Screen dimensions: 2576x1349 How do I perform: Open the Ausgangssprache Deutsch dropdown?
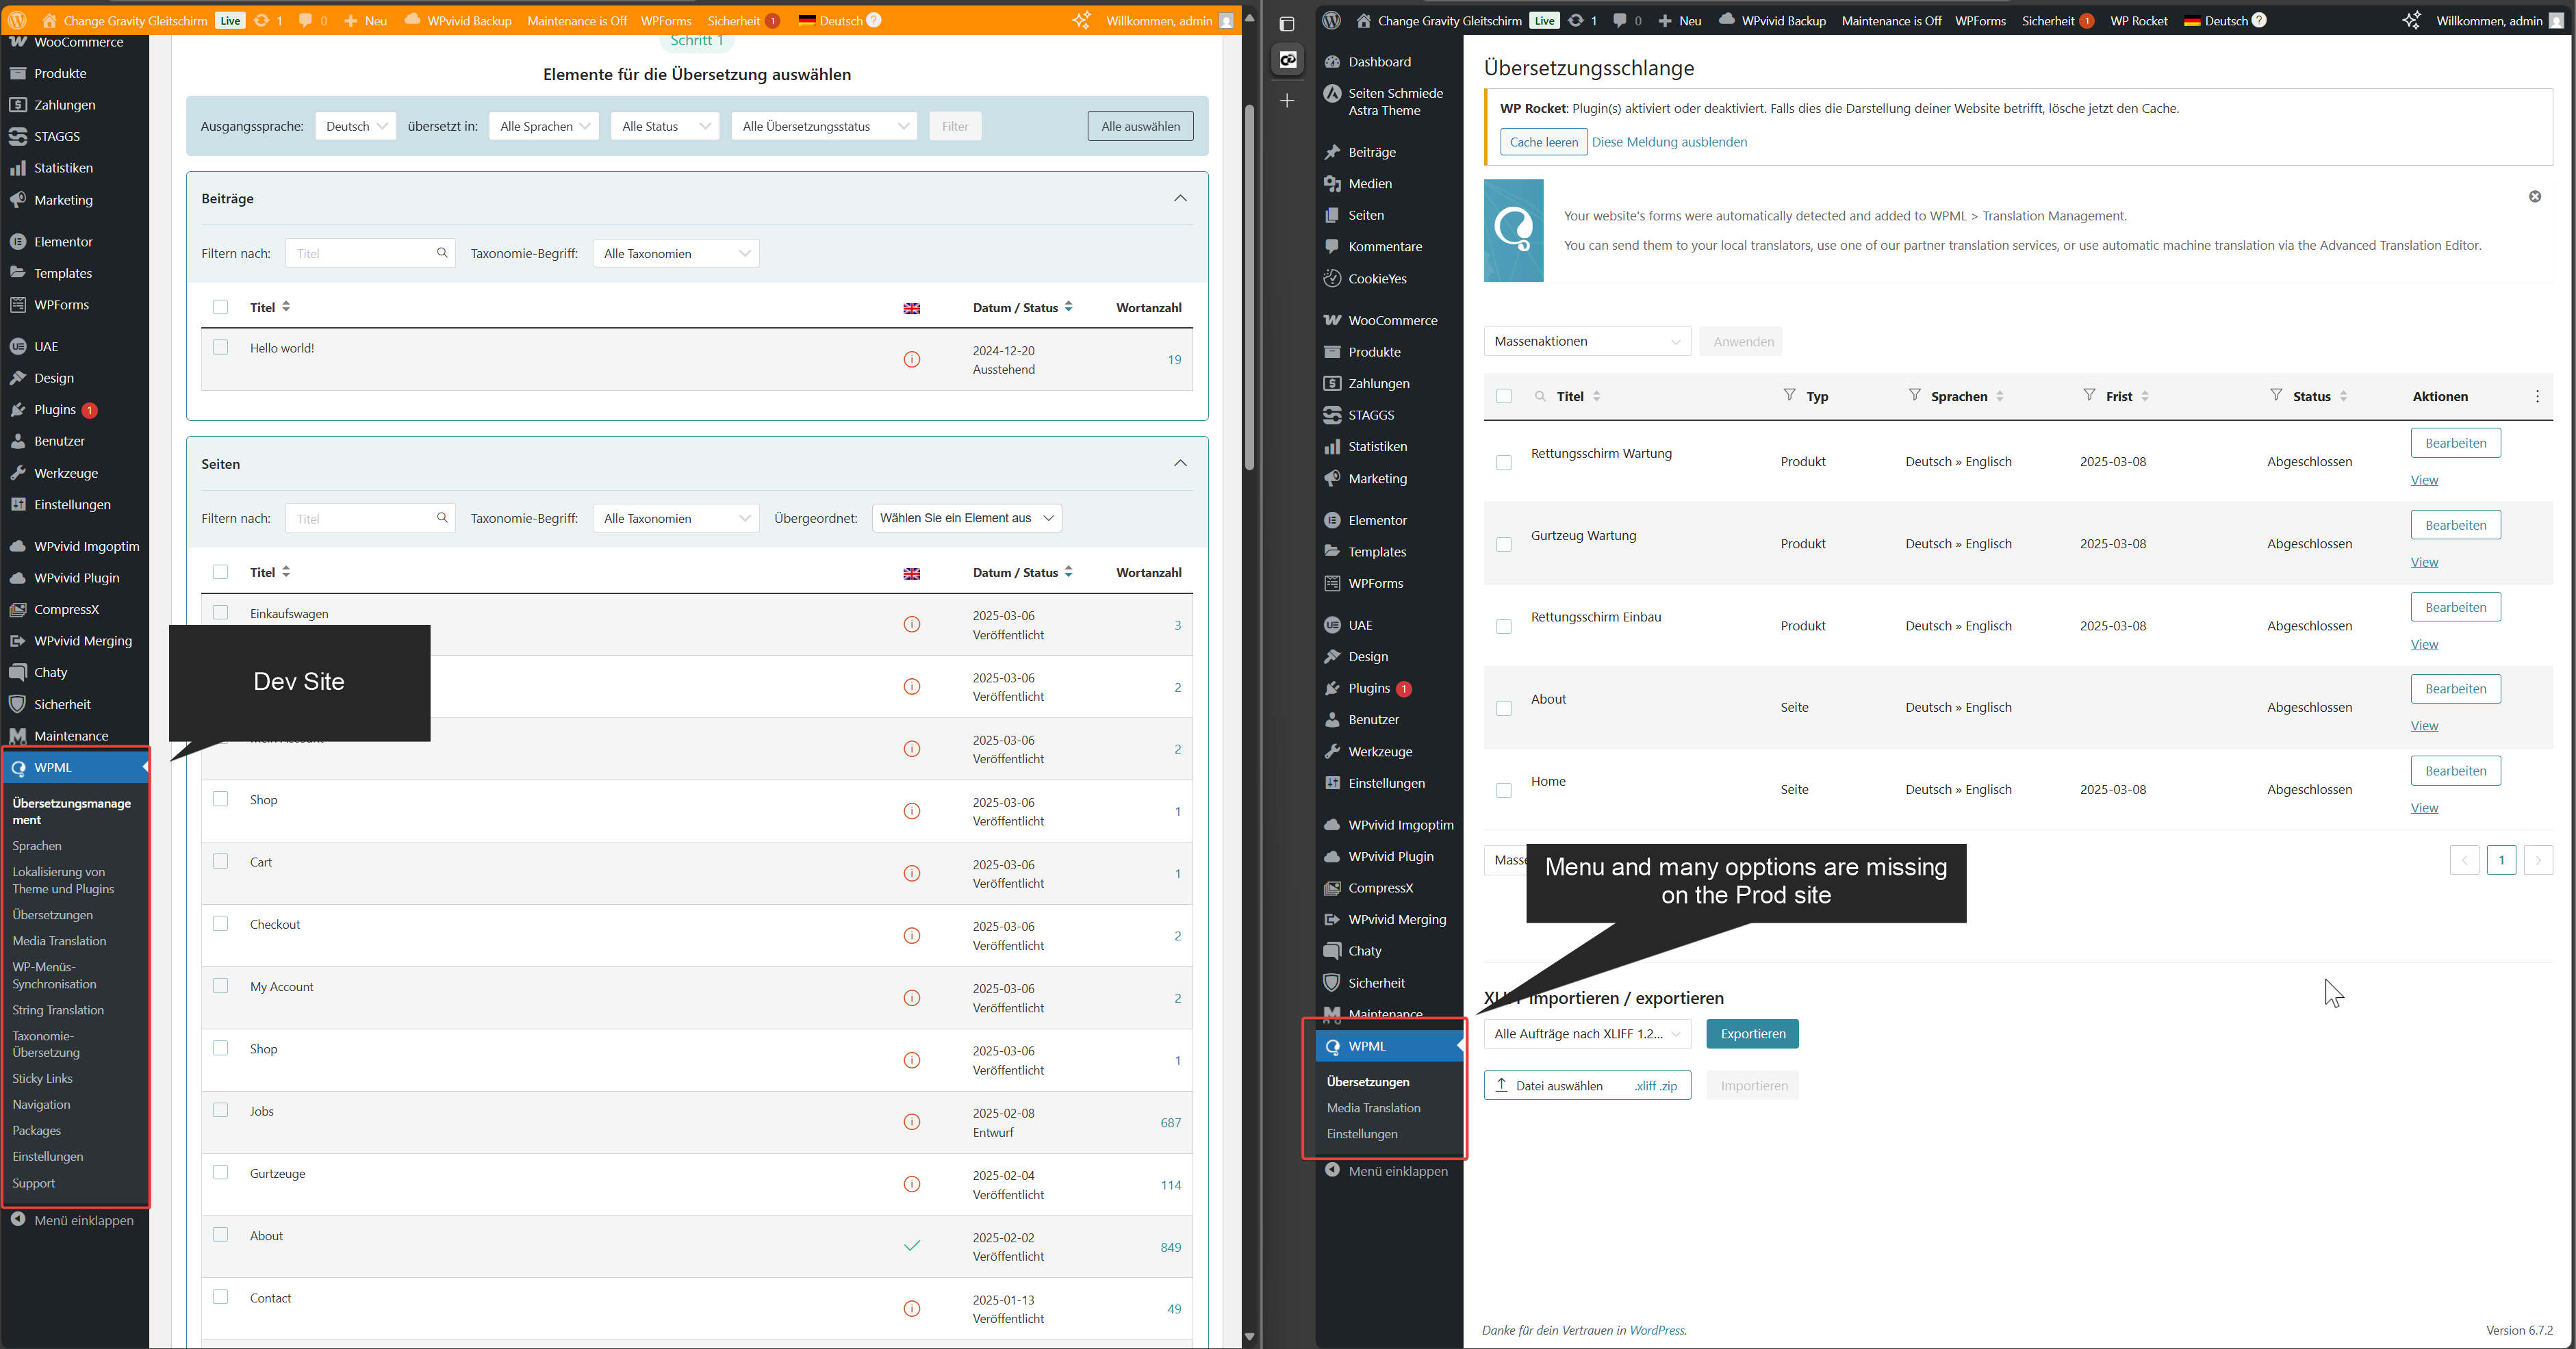tap(356, 126)
